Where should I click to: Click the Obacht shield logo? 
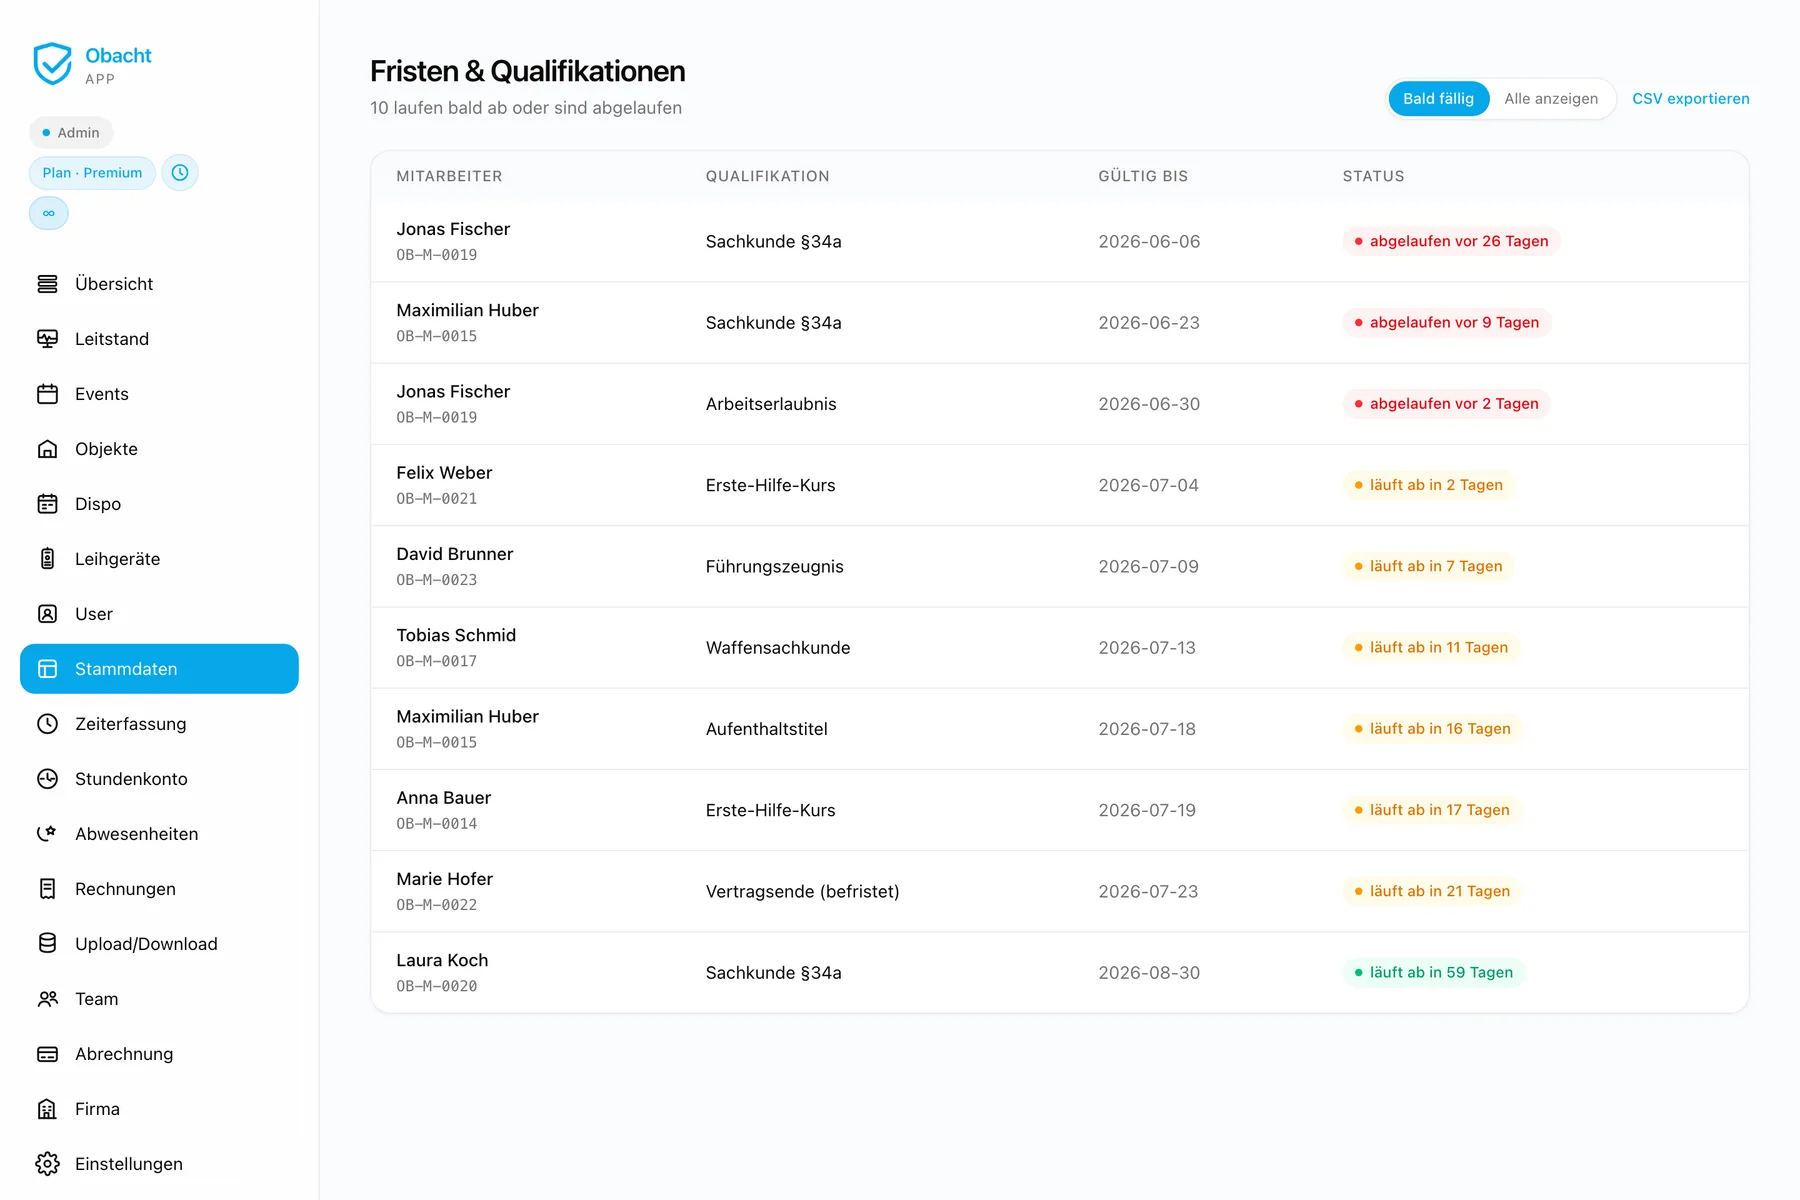click(x=52, y=64)
